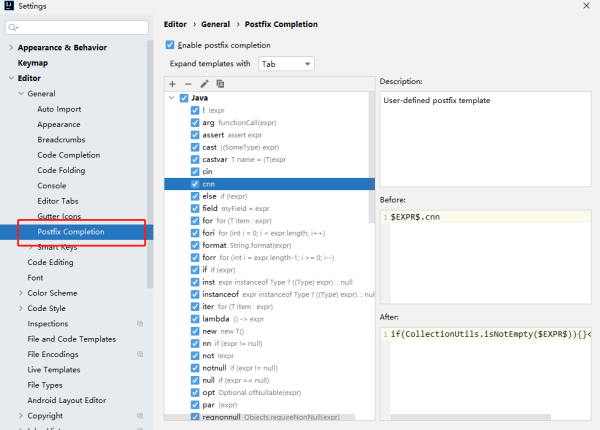Viewport: 600px width, 430px height.
Task: Click the project-level icon beside Copyright
Action: pyautogui.click(x=140, y=416)
